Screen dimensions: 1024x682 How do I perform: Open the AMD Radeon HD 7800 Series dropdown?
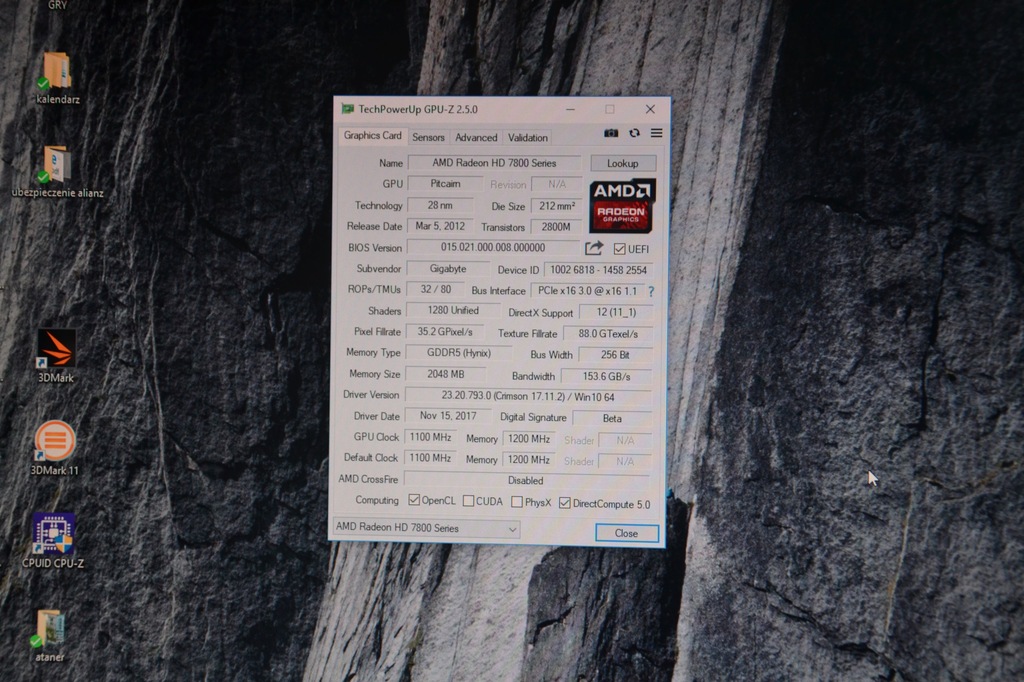(426, 528)
